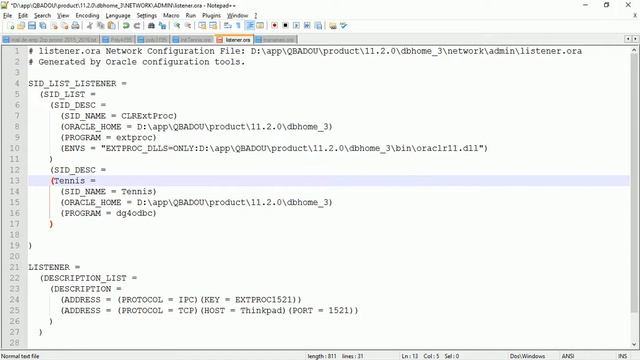Click the spell-check checkmark toolbar icon
The image size is (640, 360).
pyautogui.click(x=344, y=26)
